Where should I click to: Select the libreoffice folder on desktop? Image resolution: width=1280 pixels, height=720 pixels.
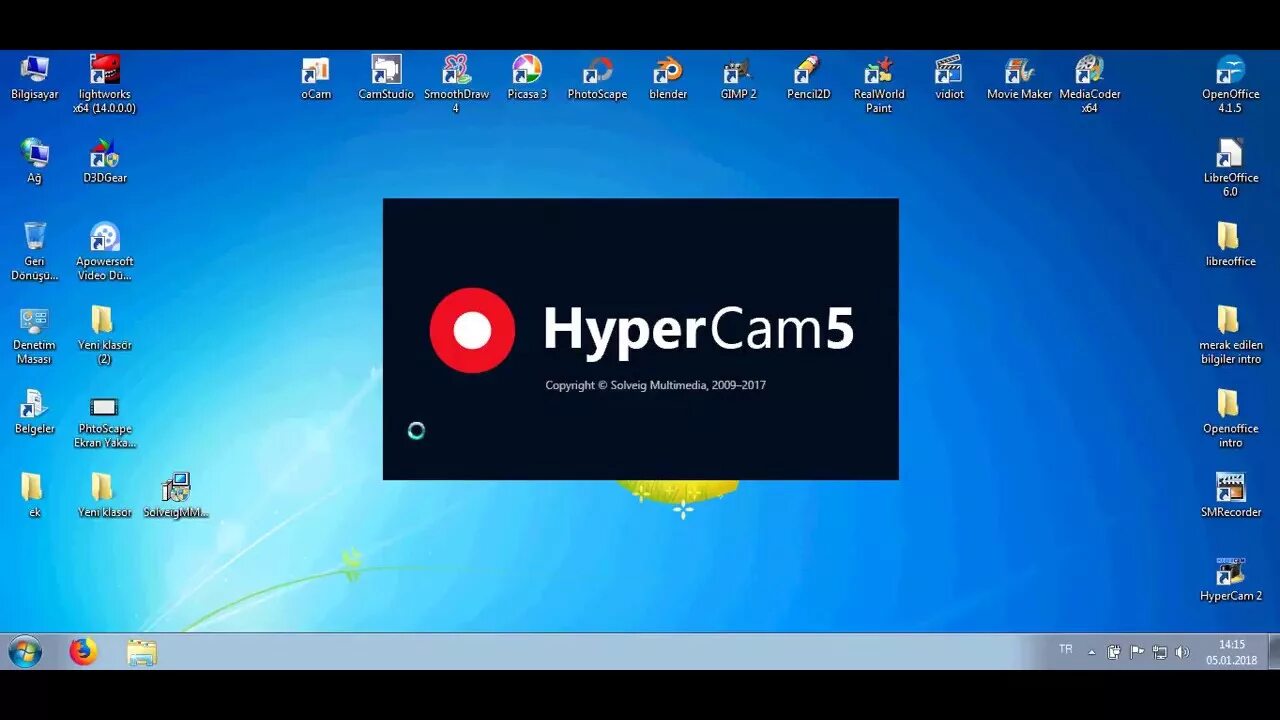1230,245
